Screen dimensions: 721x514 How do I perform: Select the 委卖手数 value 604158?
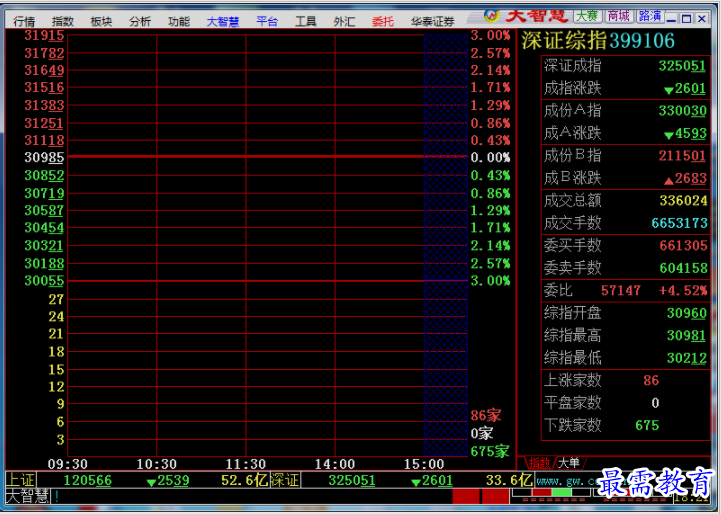click(683, 268)
